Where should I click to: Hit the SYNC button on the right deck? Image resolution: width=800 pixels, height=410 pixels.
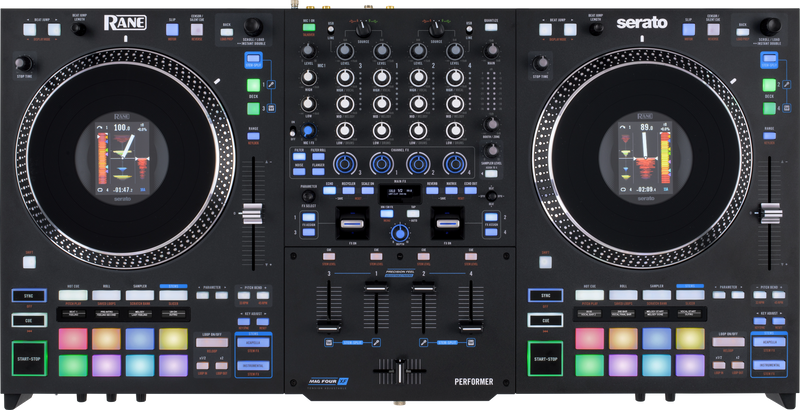(545, 295)
